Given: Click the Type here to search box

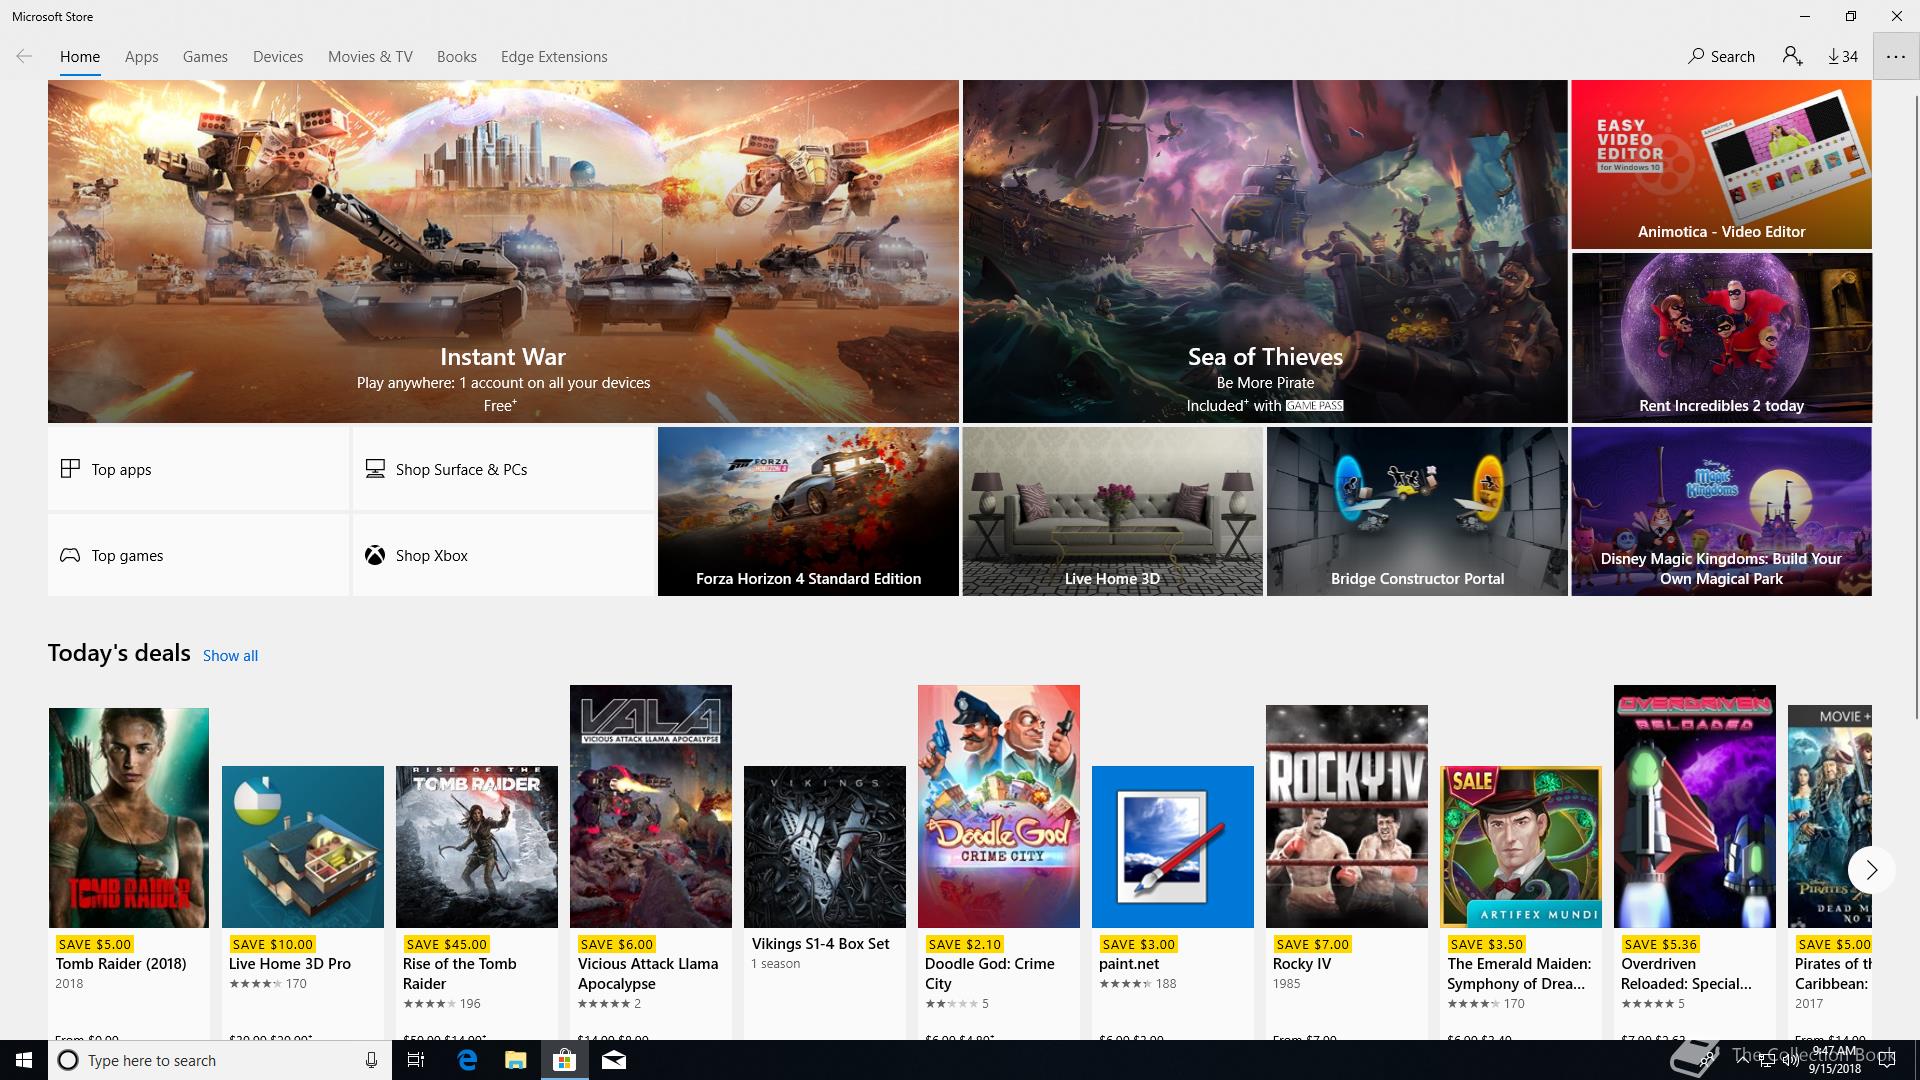Looking at the screenshot, I should [x=219, y=1060].
